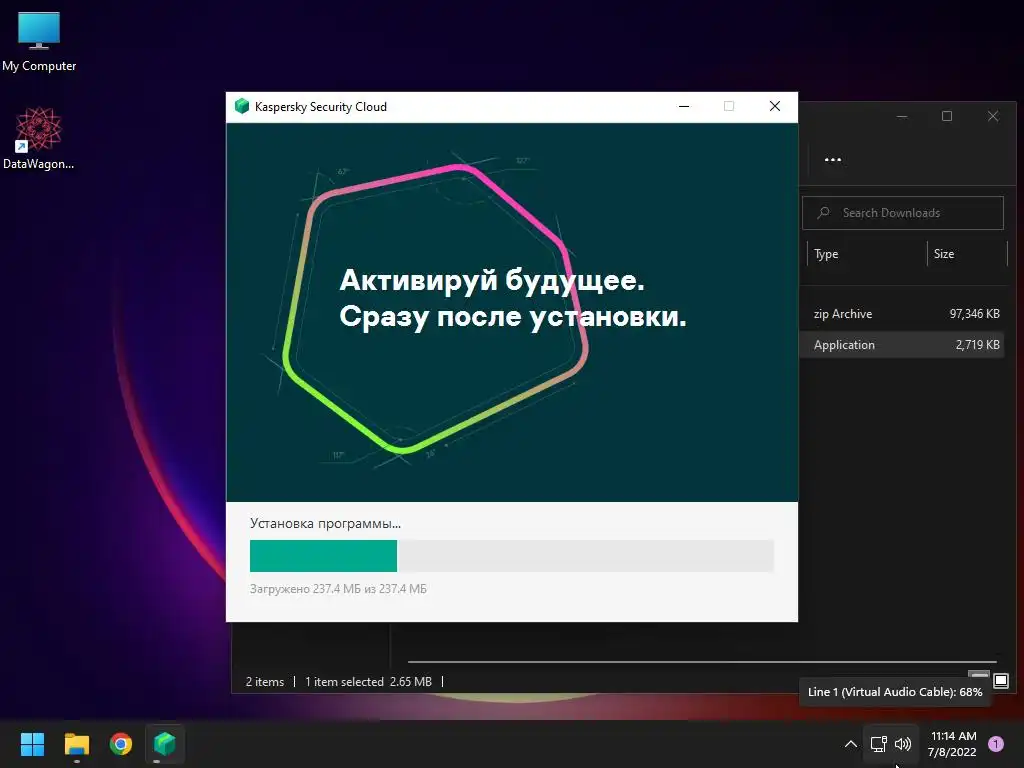Screen dimensions: 1024x768
Task: Minimize the Kaspersky Security Cloud window
Action: click(x=684, y=106)
